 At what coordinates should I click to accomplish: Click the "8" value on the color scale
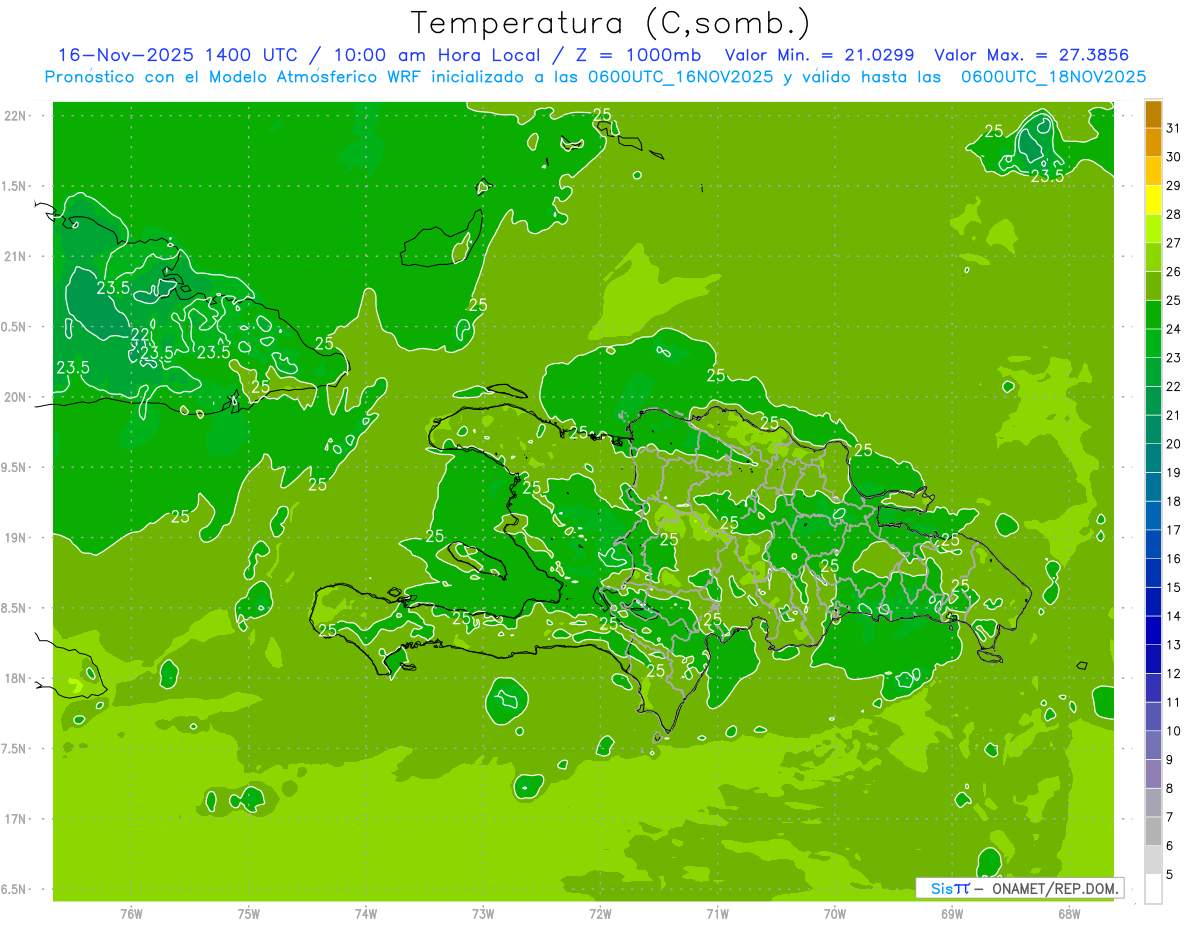[1170, 789]
